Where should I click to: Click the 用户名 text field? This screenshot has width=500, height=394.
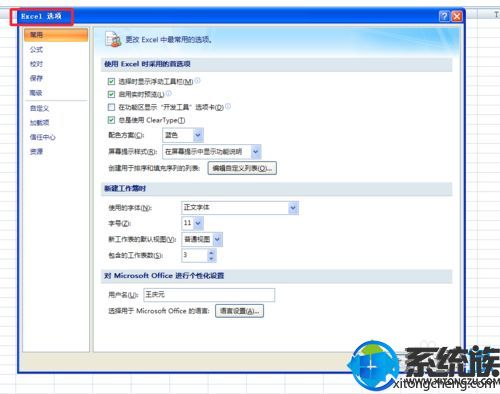(x=209, y=295)
